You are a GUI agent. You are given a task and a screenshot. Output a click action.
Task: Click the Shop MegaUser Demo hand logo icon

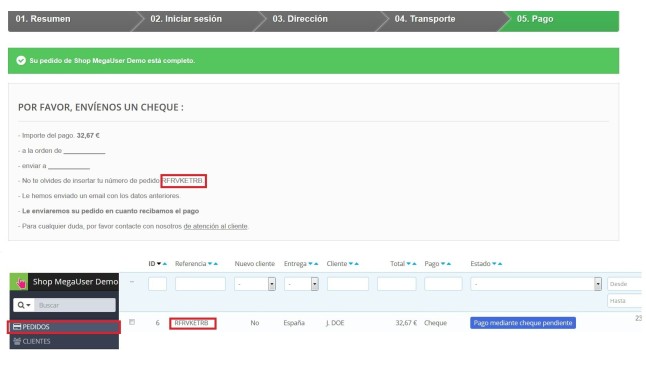[19, 282]
